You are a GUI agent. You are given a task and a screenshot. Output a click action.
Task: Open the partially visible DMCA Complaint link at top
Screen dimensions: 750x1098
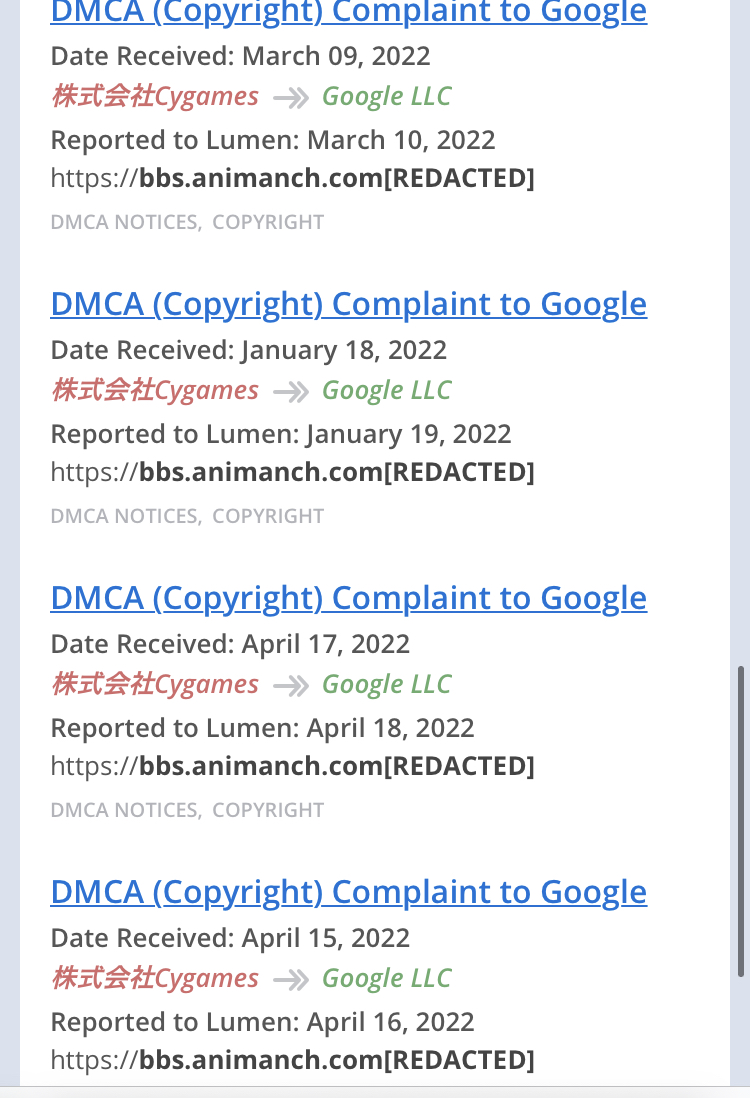[349, 13]
